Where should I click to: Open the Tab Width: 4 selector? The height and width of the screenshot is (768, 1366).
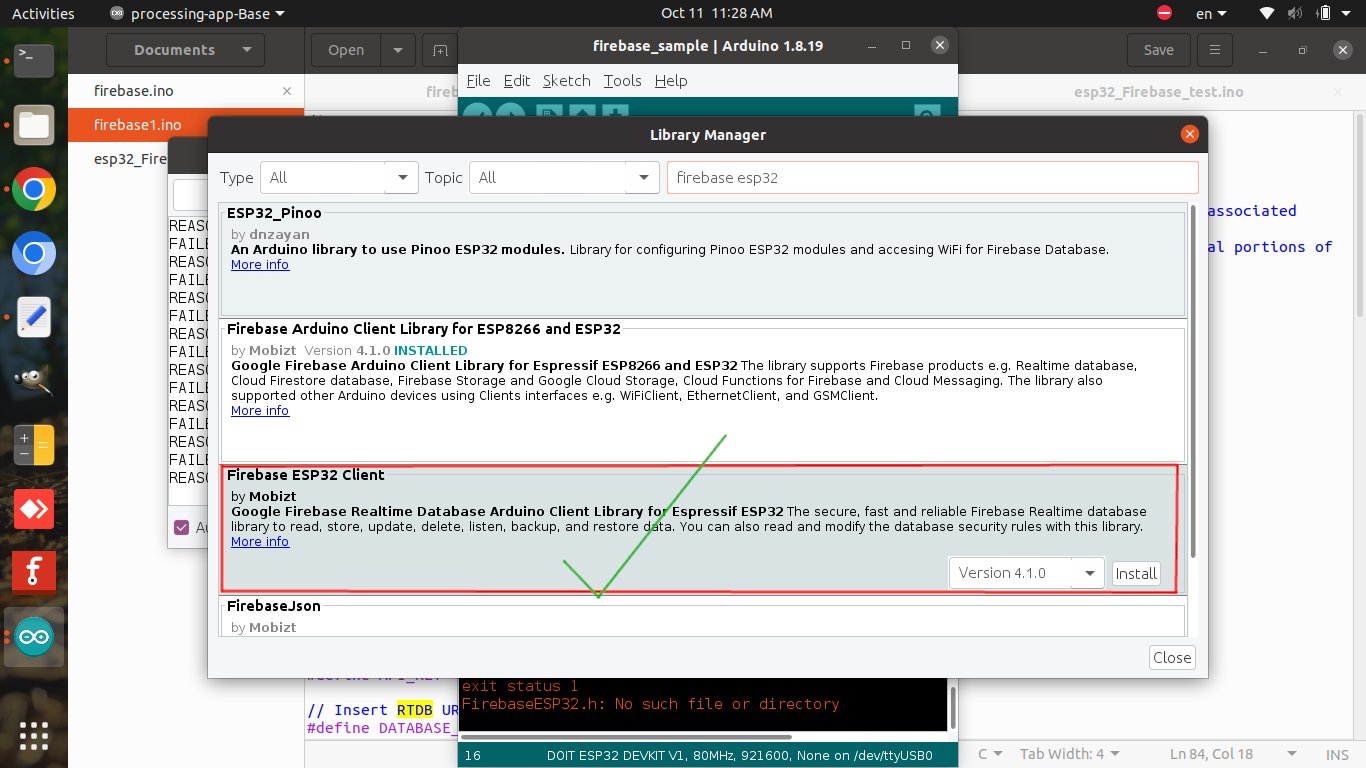pos(1068,754)
